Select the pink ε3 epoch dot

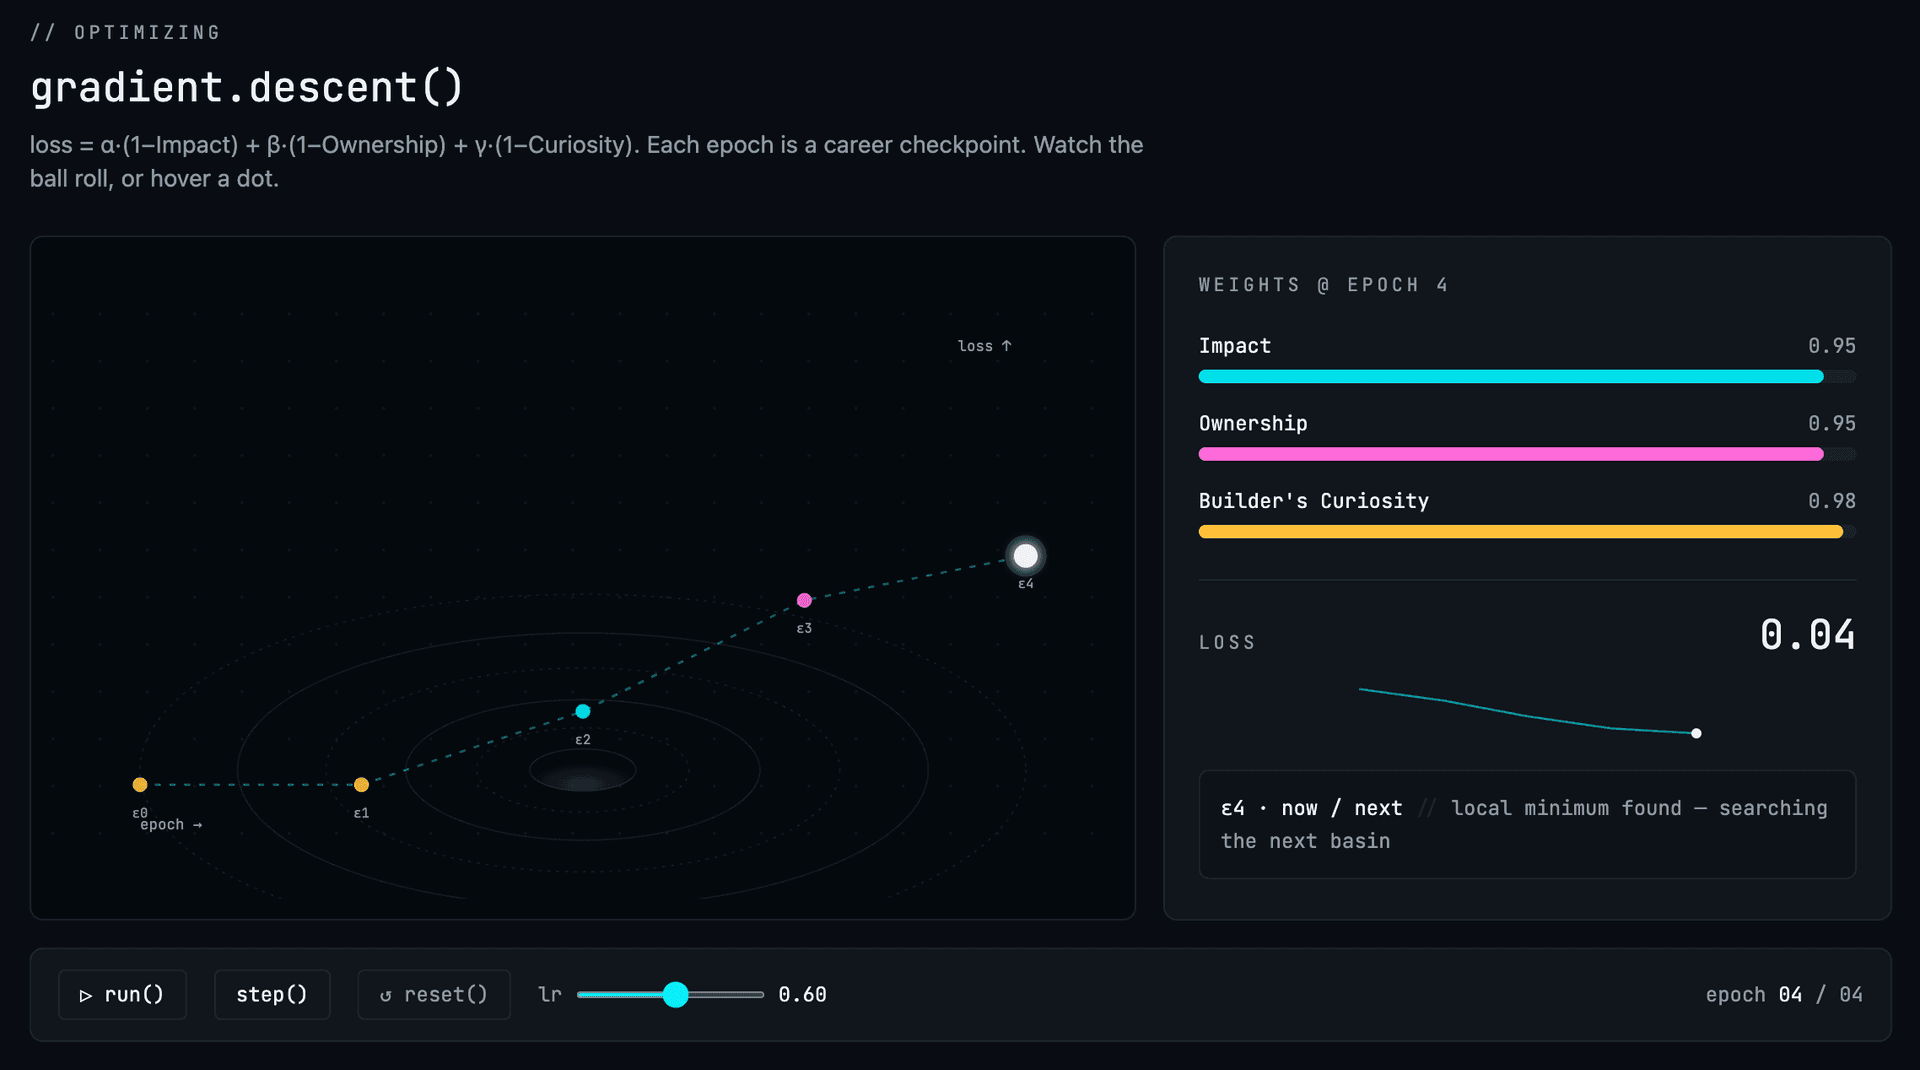coord(804,600)
